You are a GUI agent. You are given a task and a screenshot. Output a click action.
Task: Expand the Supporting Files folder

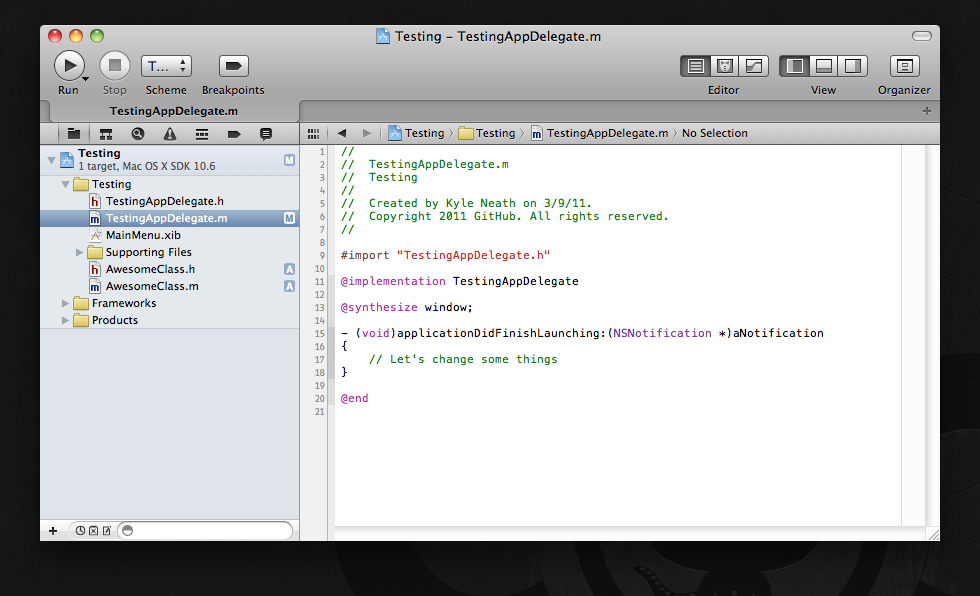80,253
